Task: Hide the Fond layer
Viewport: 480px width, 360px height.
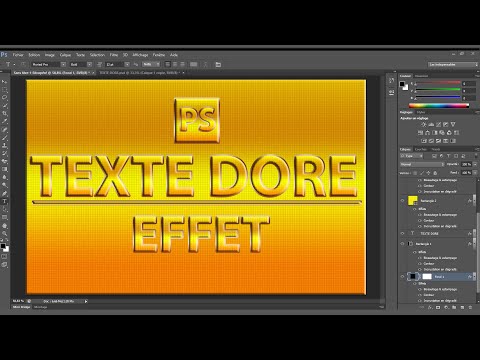Action: (x=402, y=276)
